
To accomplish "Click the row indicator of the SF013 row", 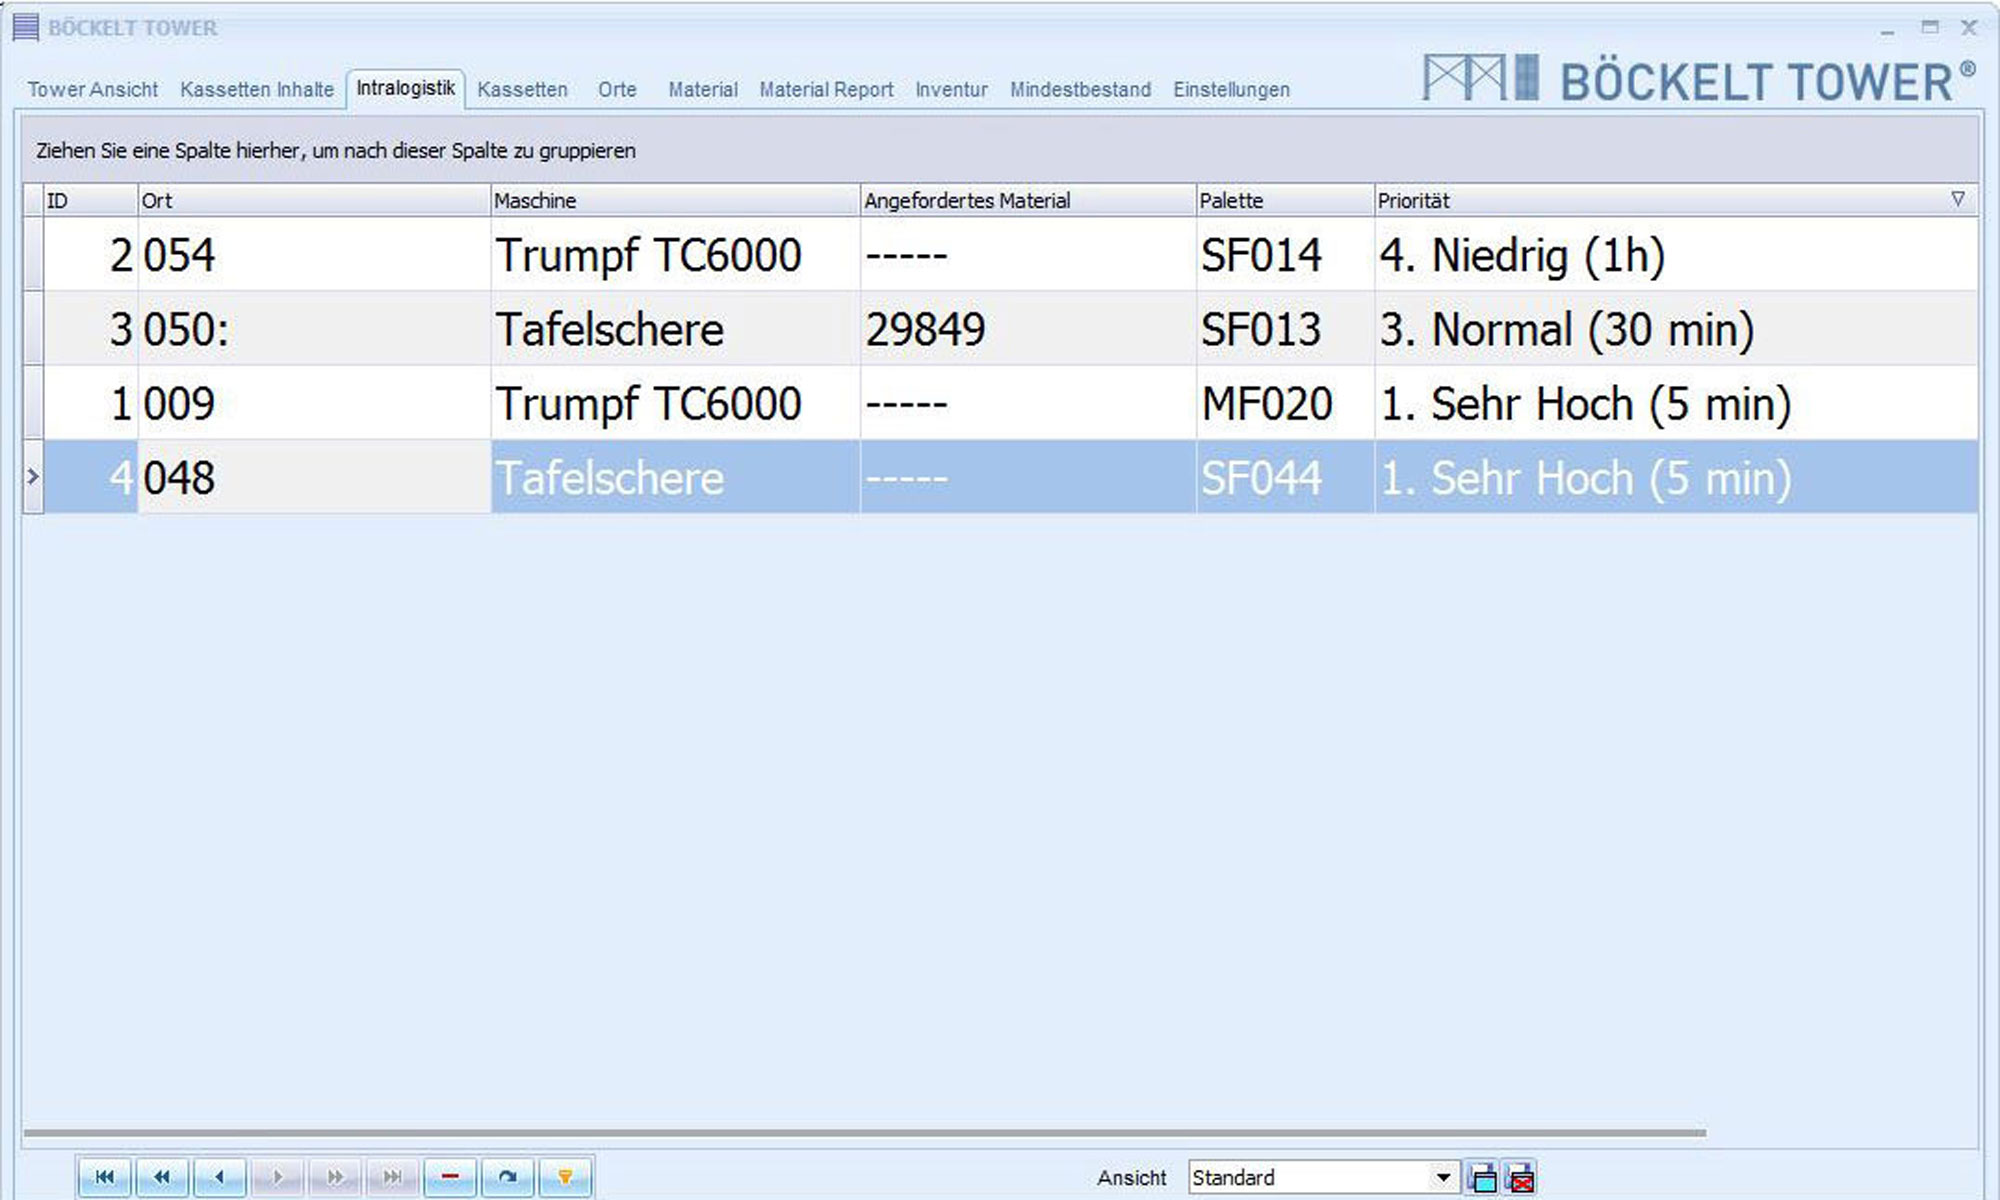I will 33,328.
